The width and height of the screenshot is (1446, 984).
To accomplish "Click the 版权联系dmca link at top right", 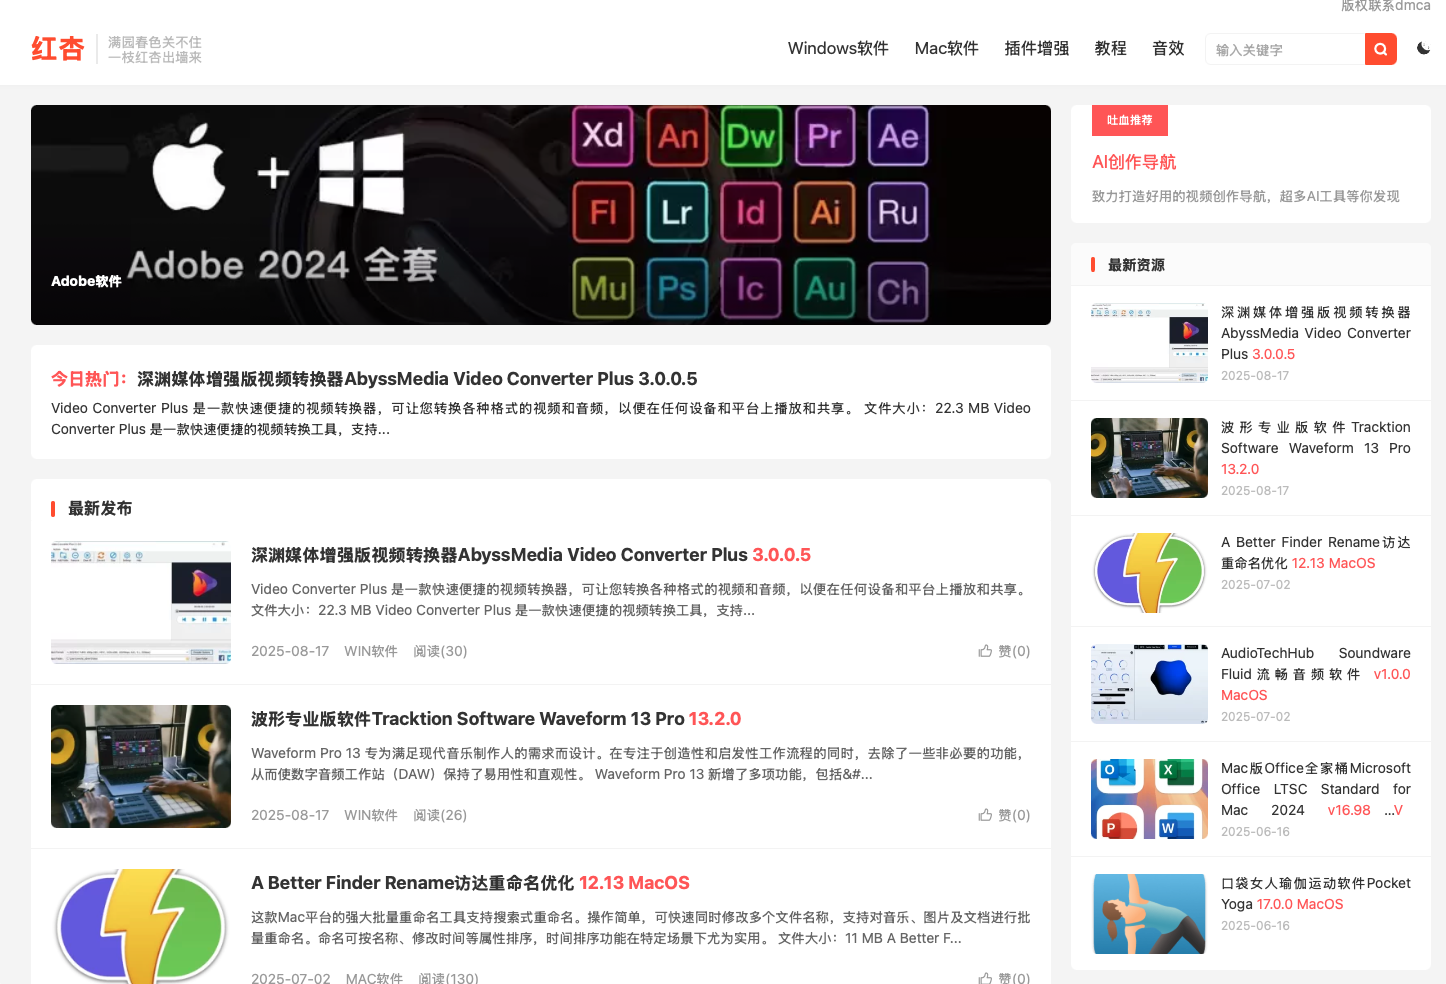I will (x=1385, y=5).
